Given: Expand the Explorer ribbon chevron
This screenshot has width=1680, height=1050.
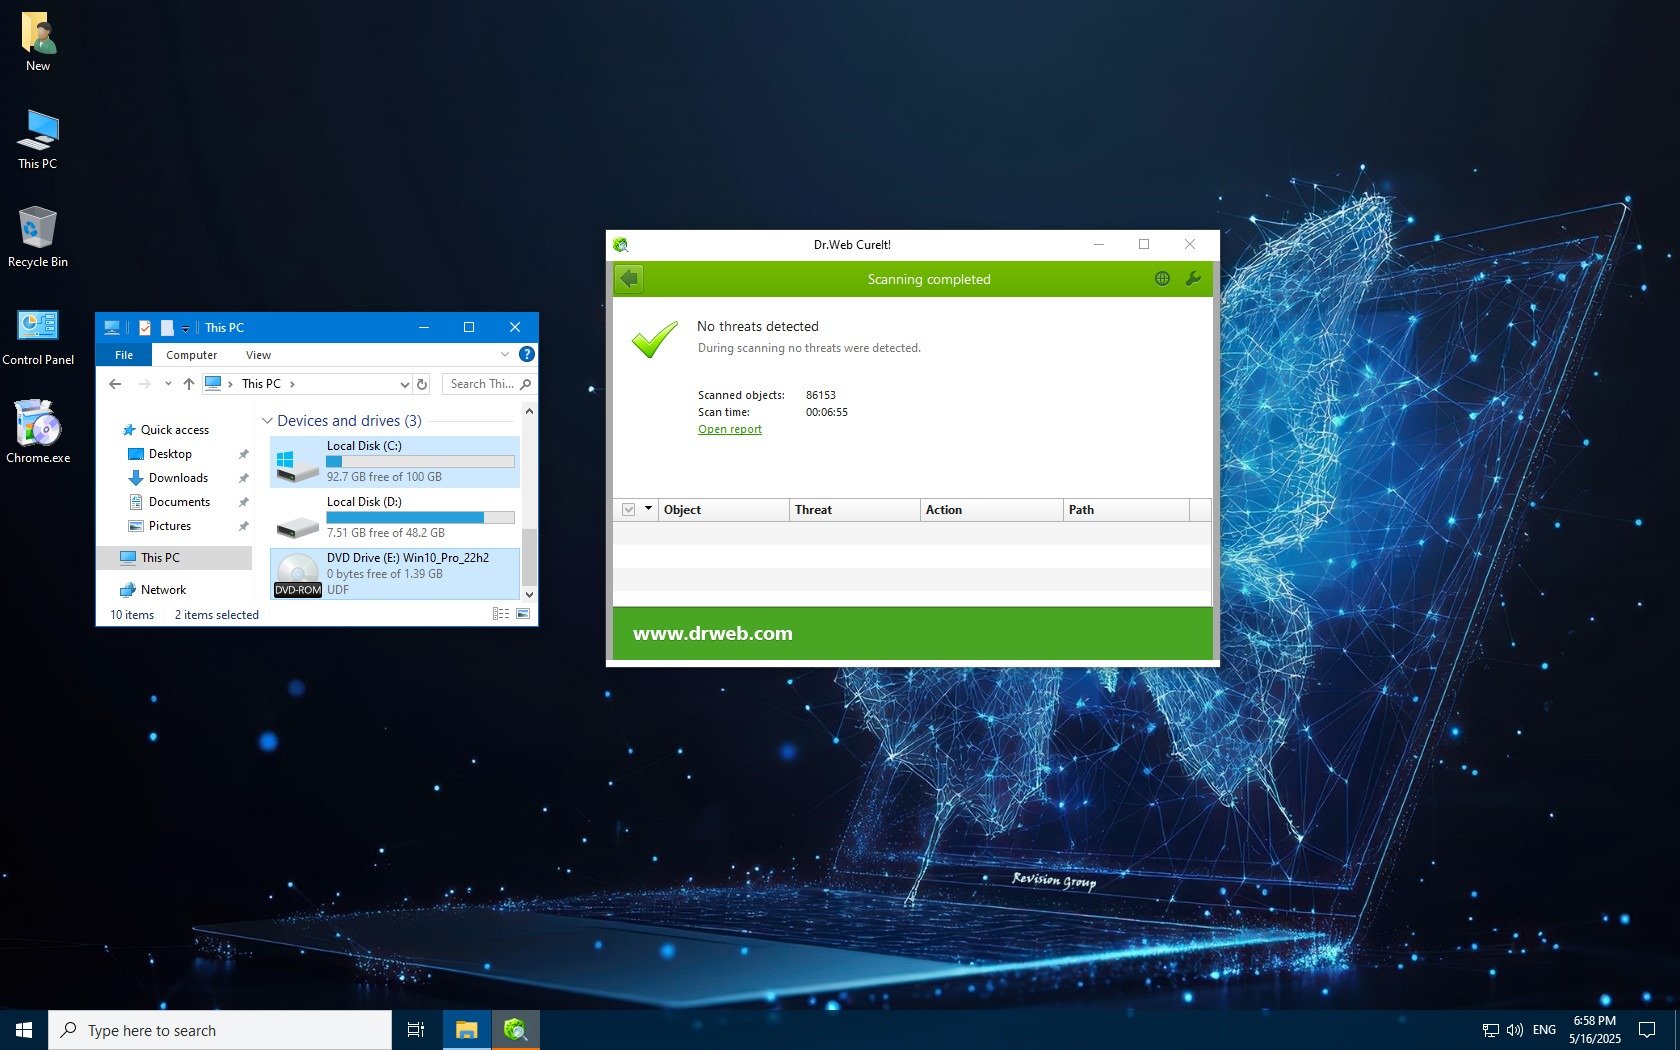Looking at the screenshot, I should 505,354.
